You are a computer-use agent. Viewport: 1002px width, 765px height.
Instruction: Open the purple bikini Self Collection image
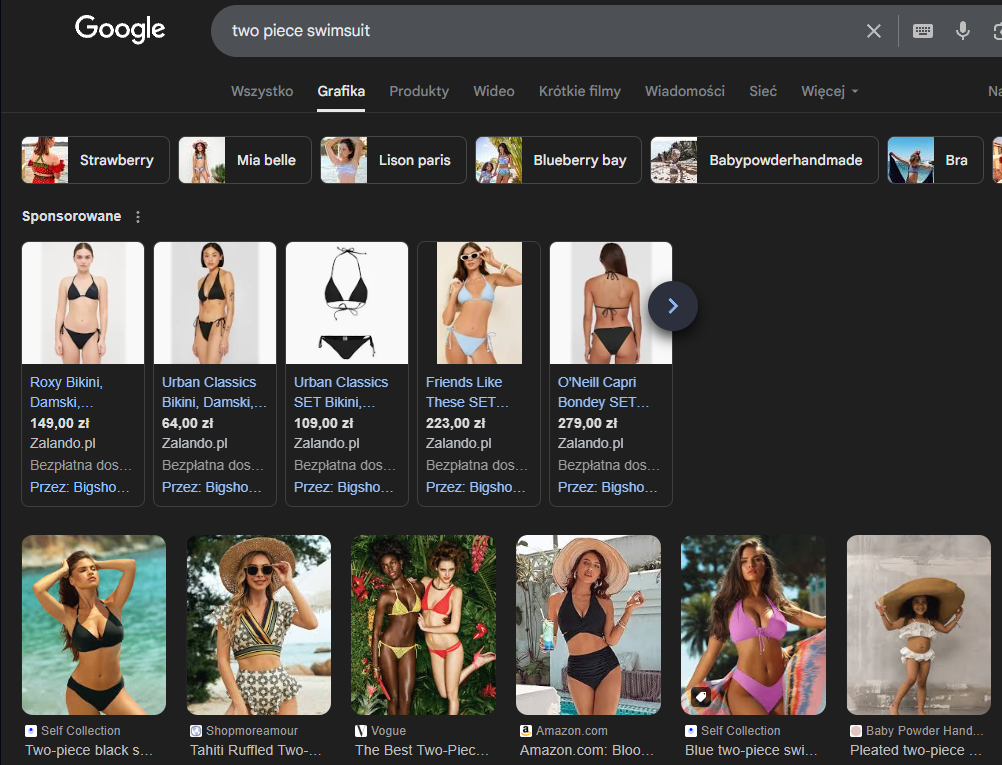coord(753,624)
